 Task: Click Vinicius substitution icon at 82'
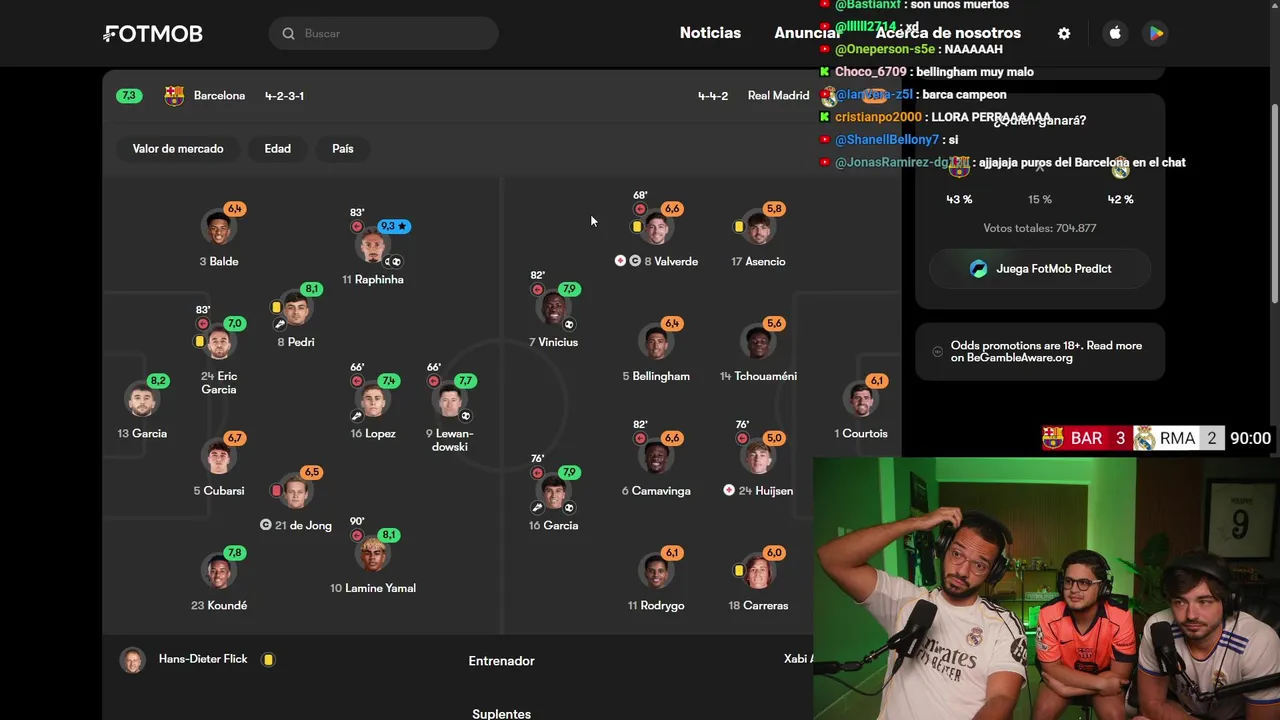(x=537, y=290)
